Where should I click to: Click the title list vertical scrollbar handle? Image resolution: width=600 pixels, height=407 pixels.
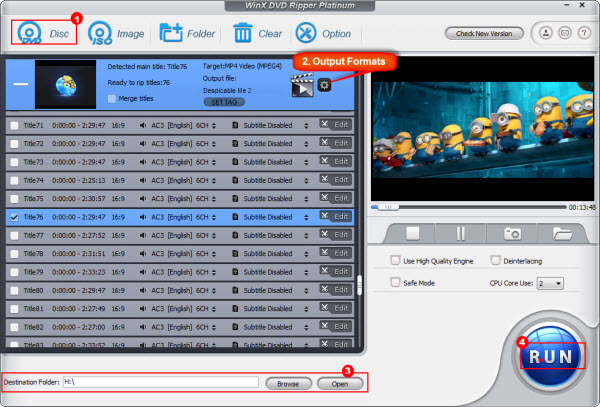click(359, 285)
